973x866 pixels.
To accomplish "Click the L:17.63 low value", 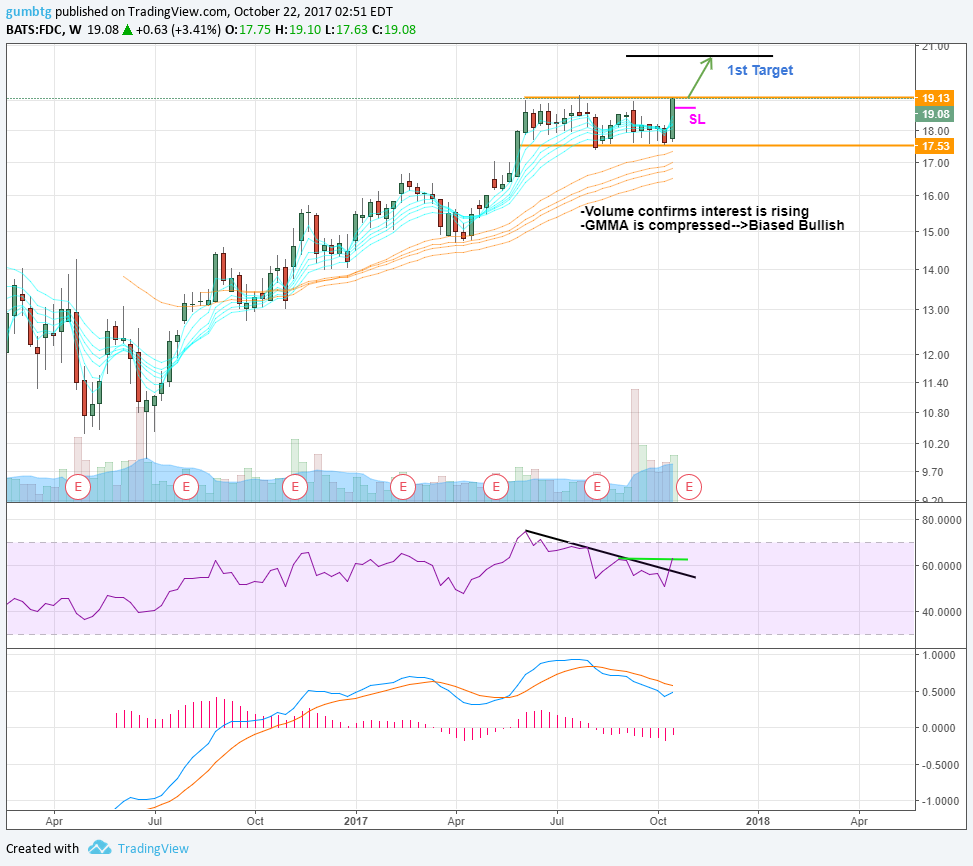I will 345,30.
